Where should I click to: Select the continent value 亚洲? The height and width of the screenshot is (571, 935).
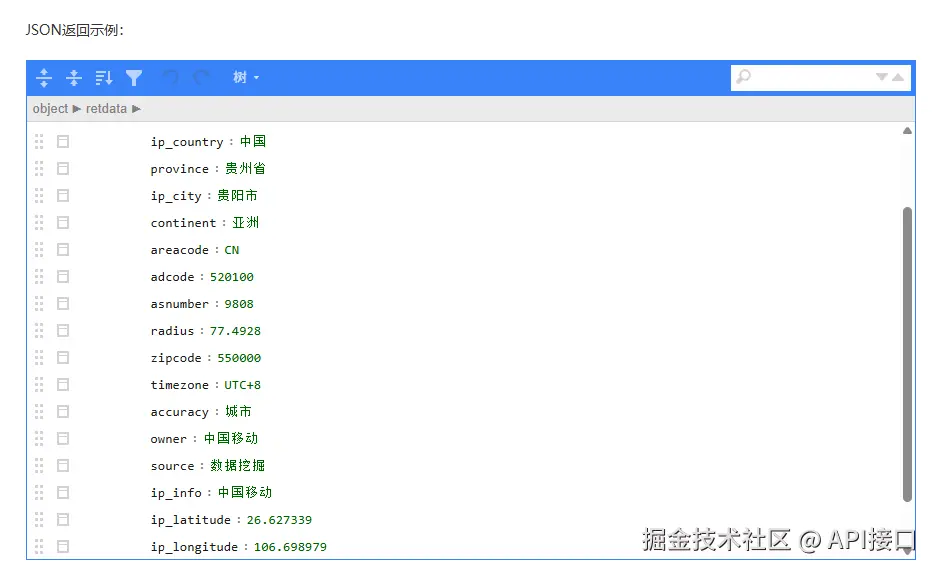point(246,223)
